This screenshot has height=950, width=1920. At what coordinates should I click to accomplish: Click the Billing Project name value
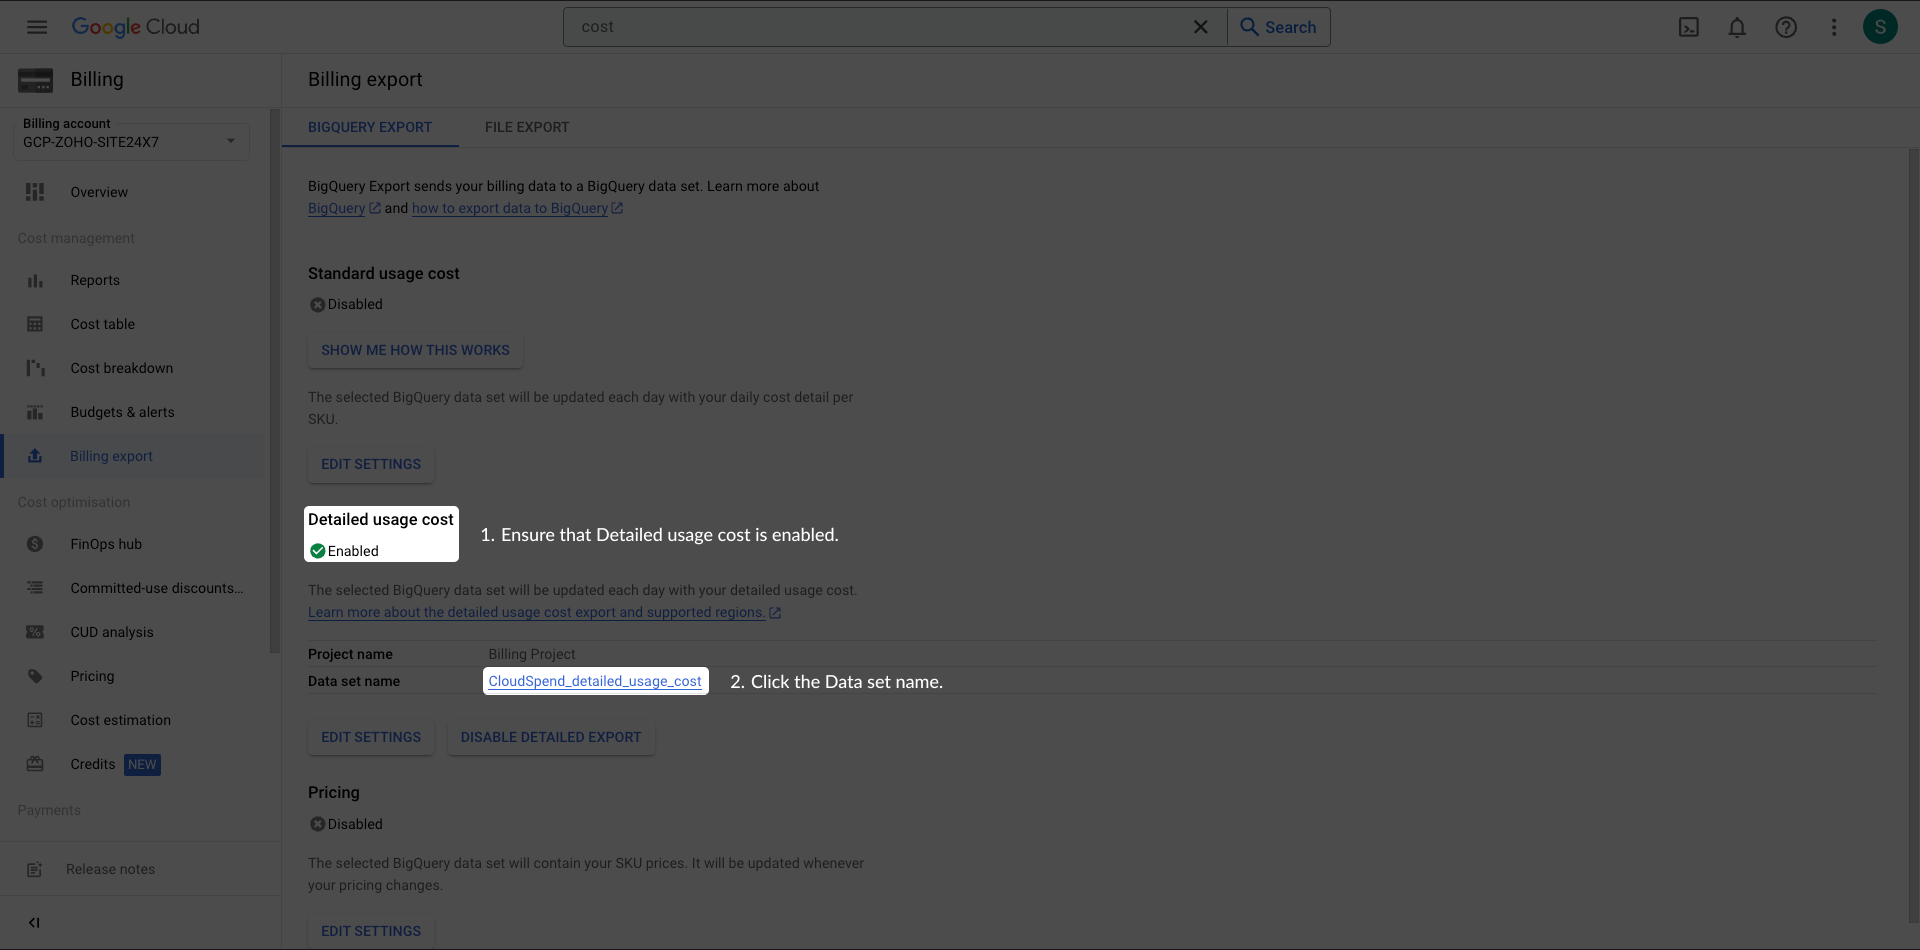(532, 654)
